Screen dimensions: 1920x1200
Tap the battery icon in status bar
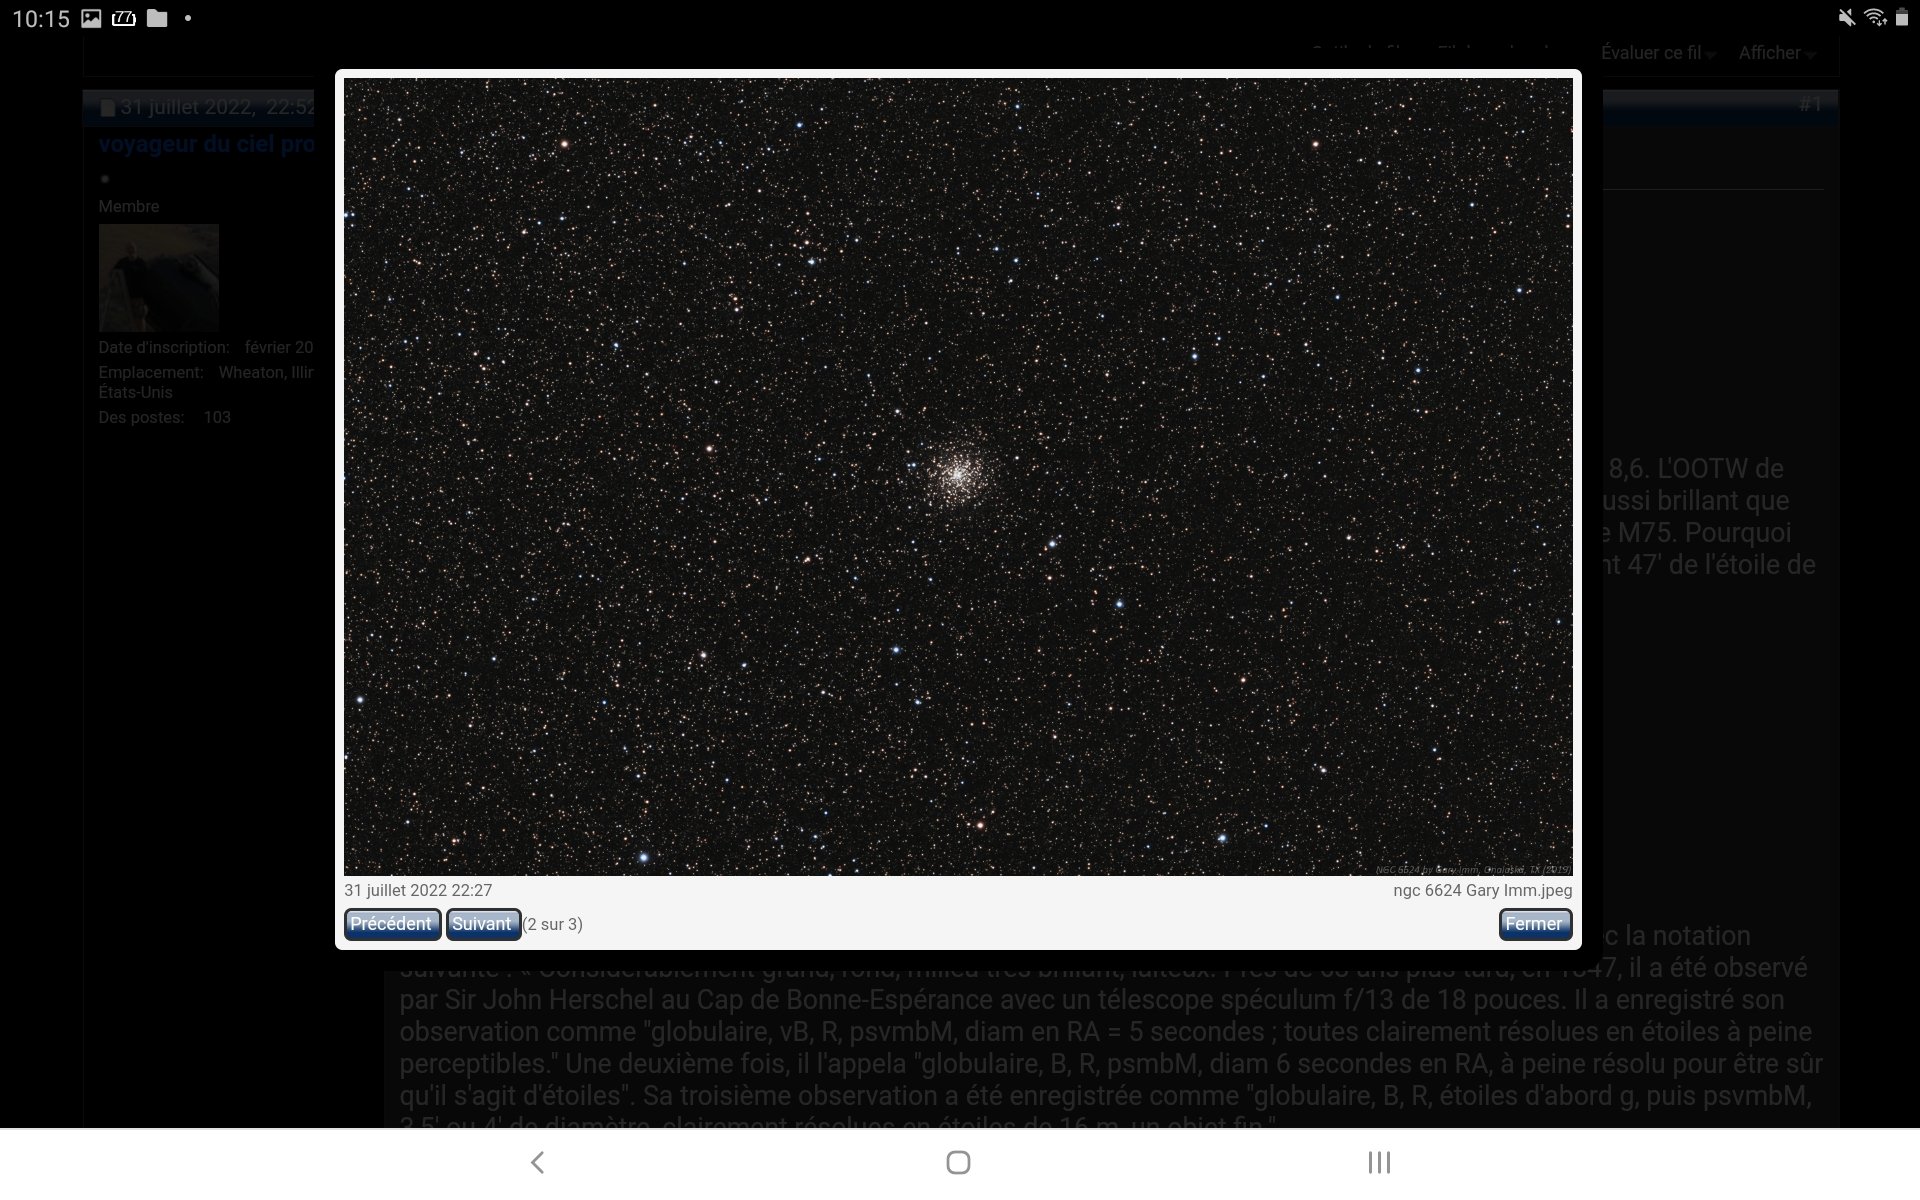[x=1902, y=18]
